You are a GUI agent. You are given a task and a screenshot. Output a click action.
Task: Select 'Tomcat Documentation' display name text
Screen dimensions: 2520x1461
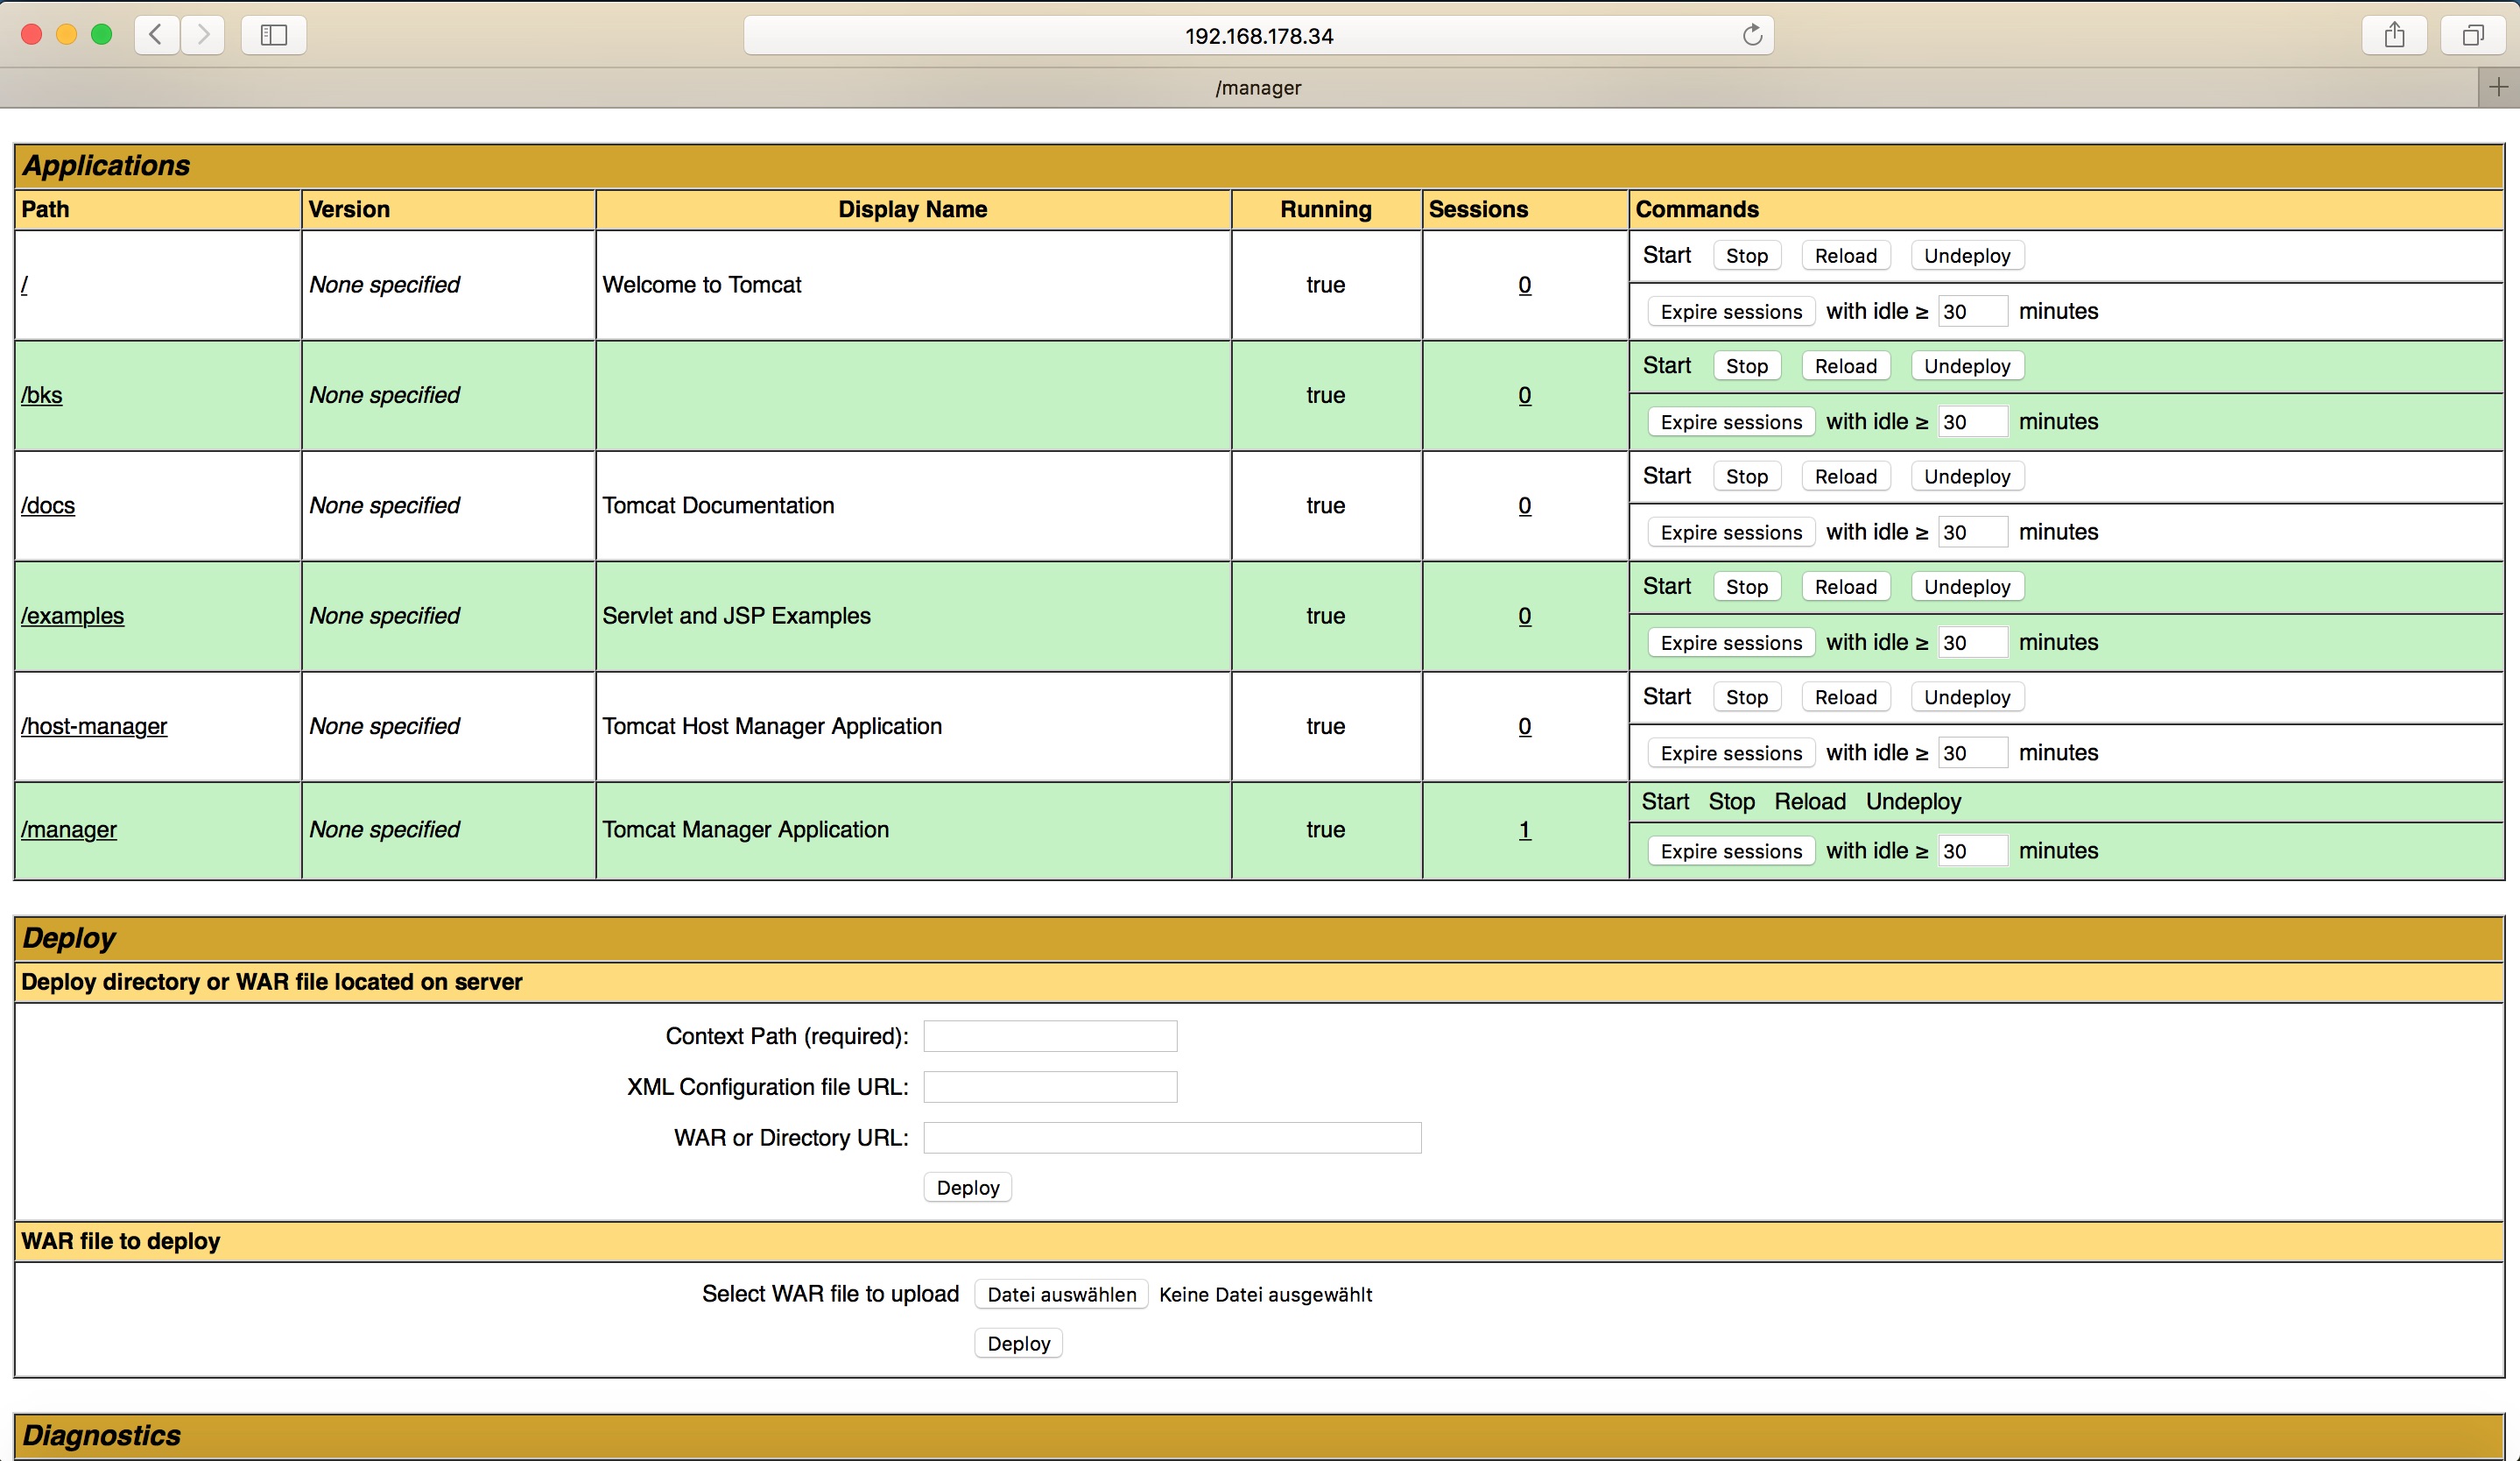tap(718, 505)
